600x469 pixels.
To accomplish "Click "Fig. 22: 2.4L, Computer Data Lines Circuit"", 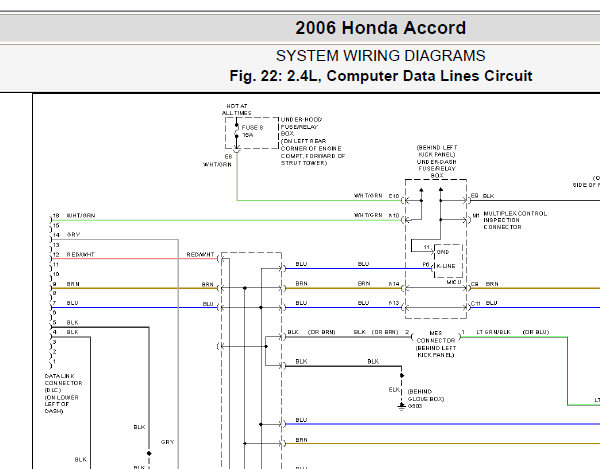I will click(380, 76).
